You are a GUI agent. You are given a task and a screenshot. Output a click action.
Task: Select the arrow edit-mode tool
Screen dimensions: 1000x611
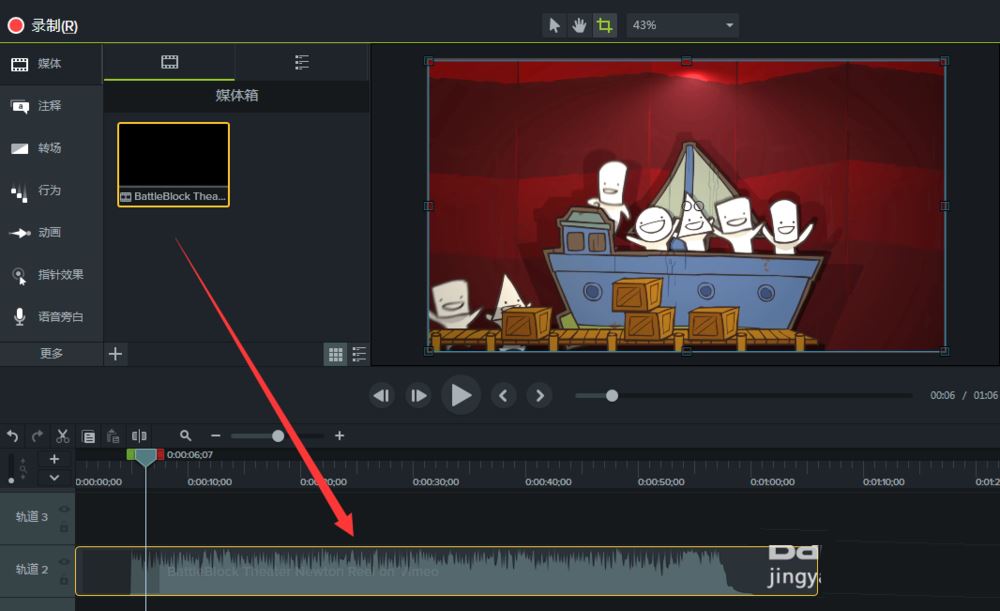click(x=554, y=26)
